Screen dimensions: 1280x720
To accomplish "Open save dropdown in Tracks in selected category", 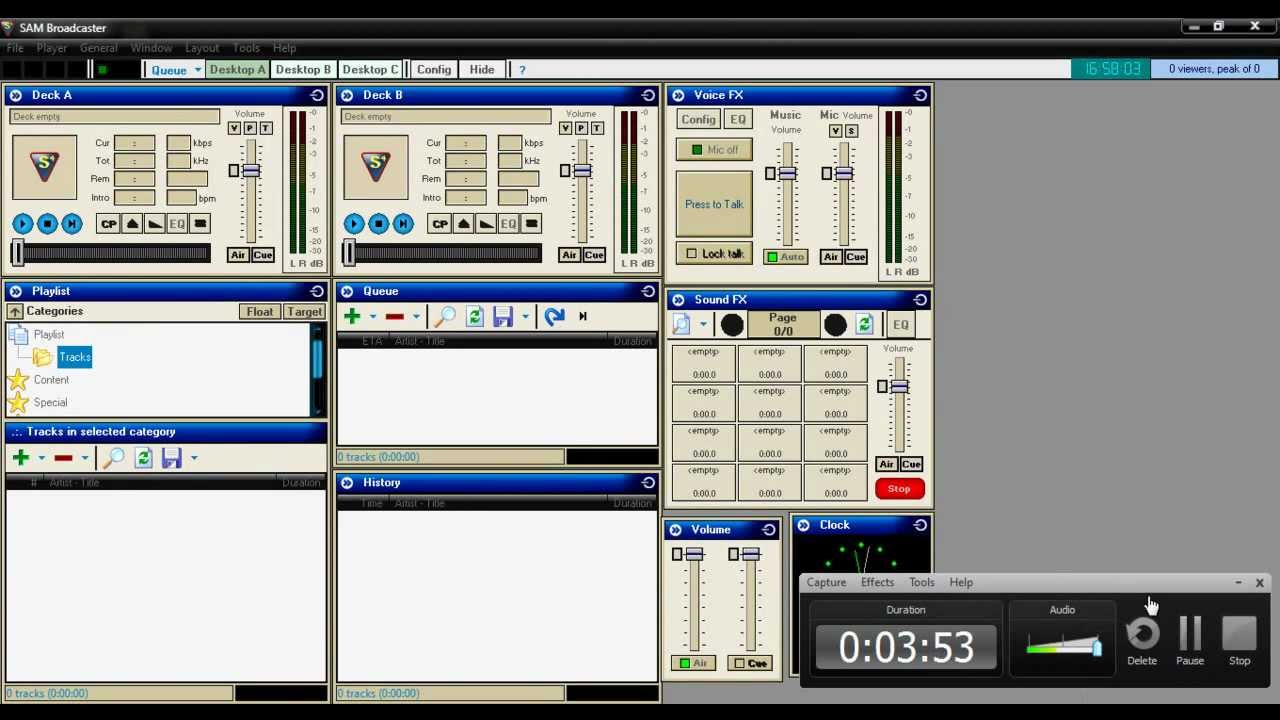I will coord(193,459).
